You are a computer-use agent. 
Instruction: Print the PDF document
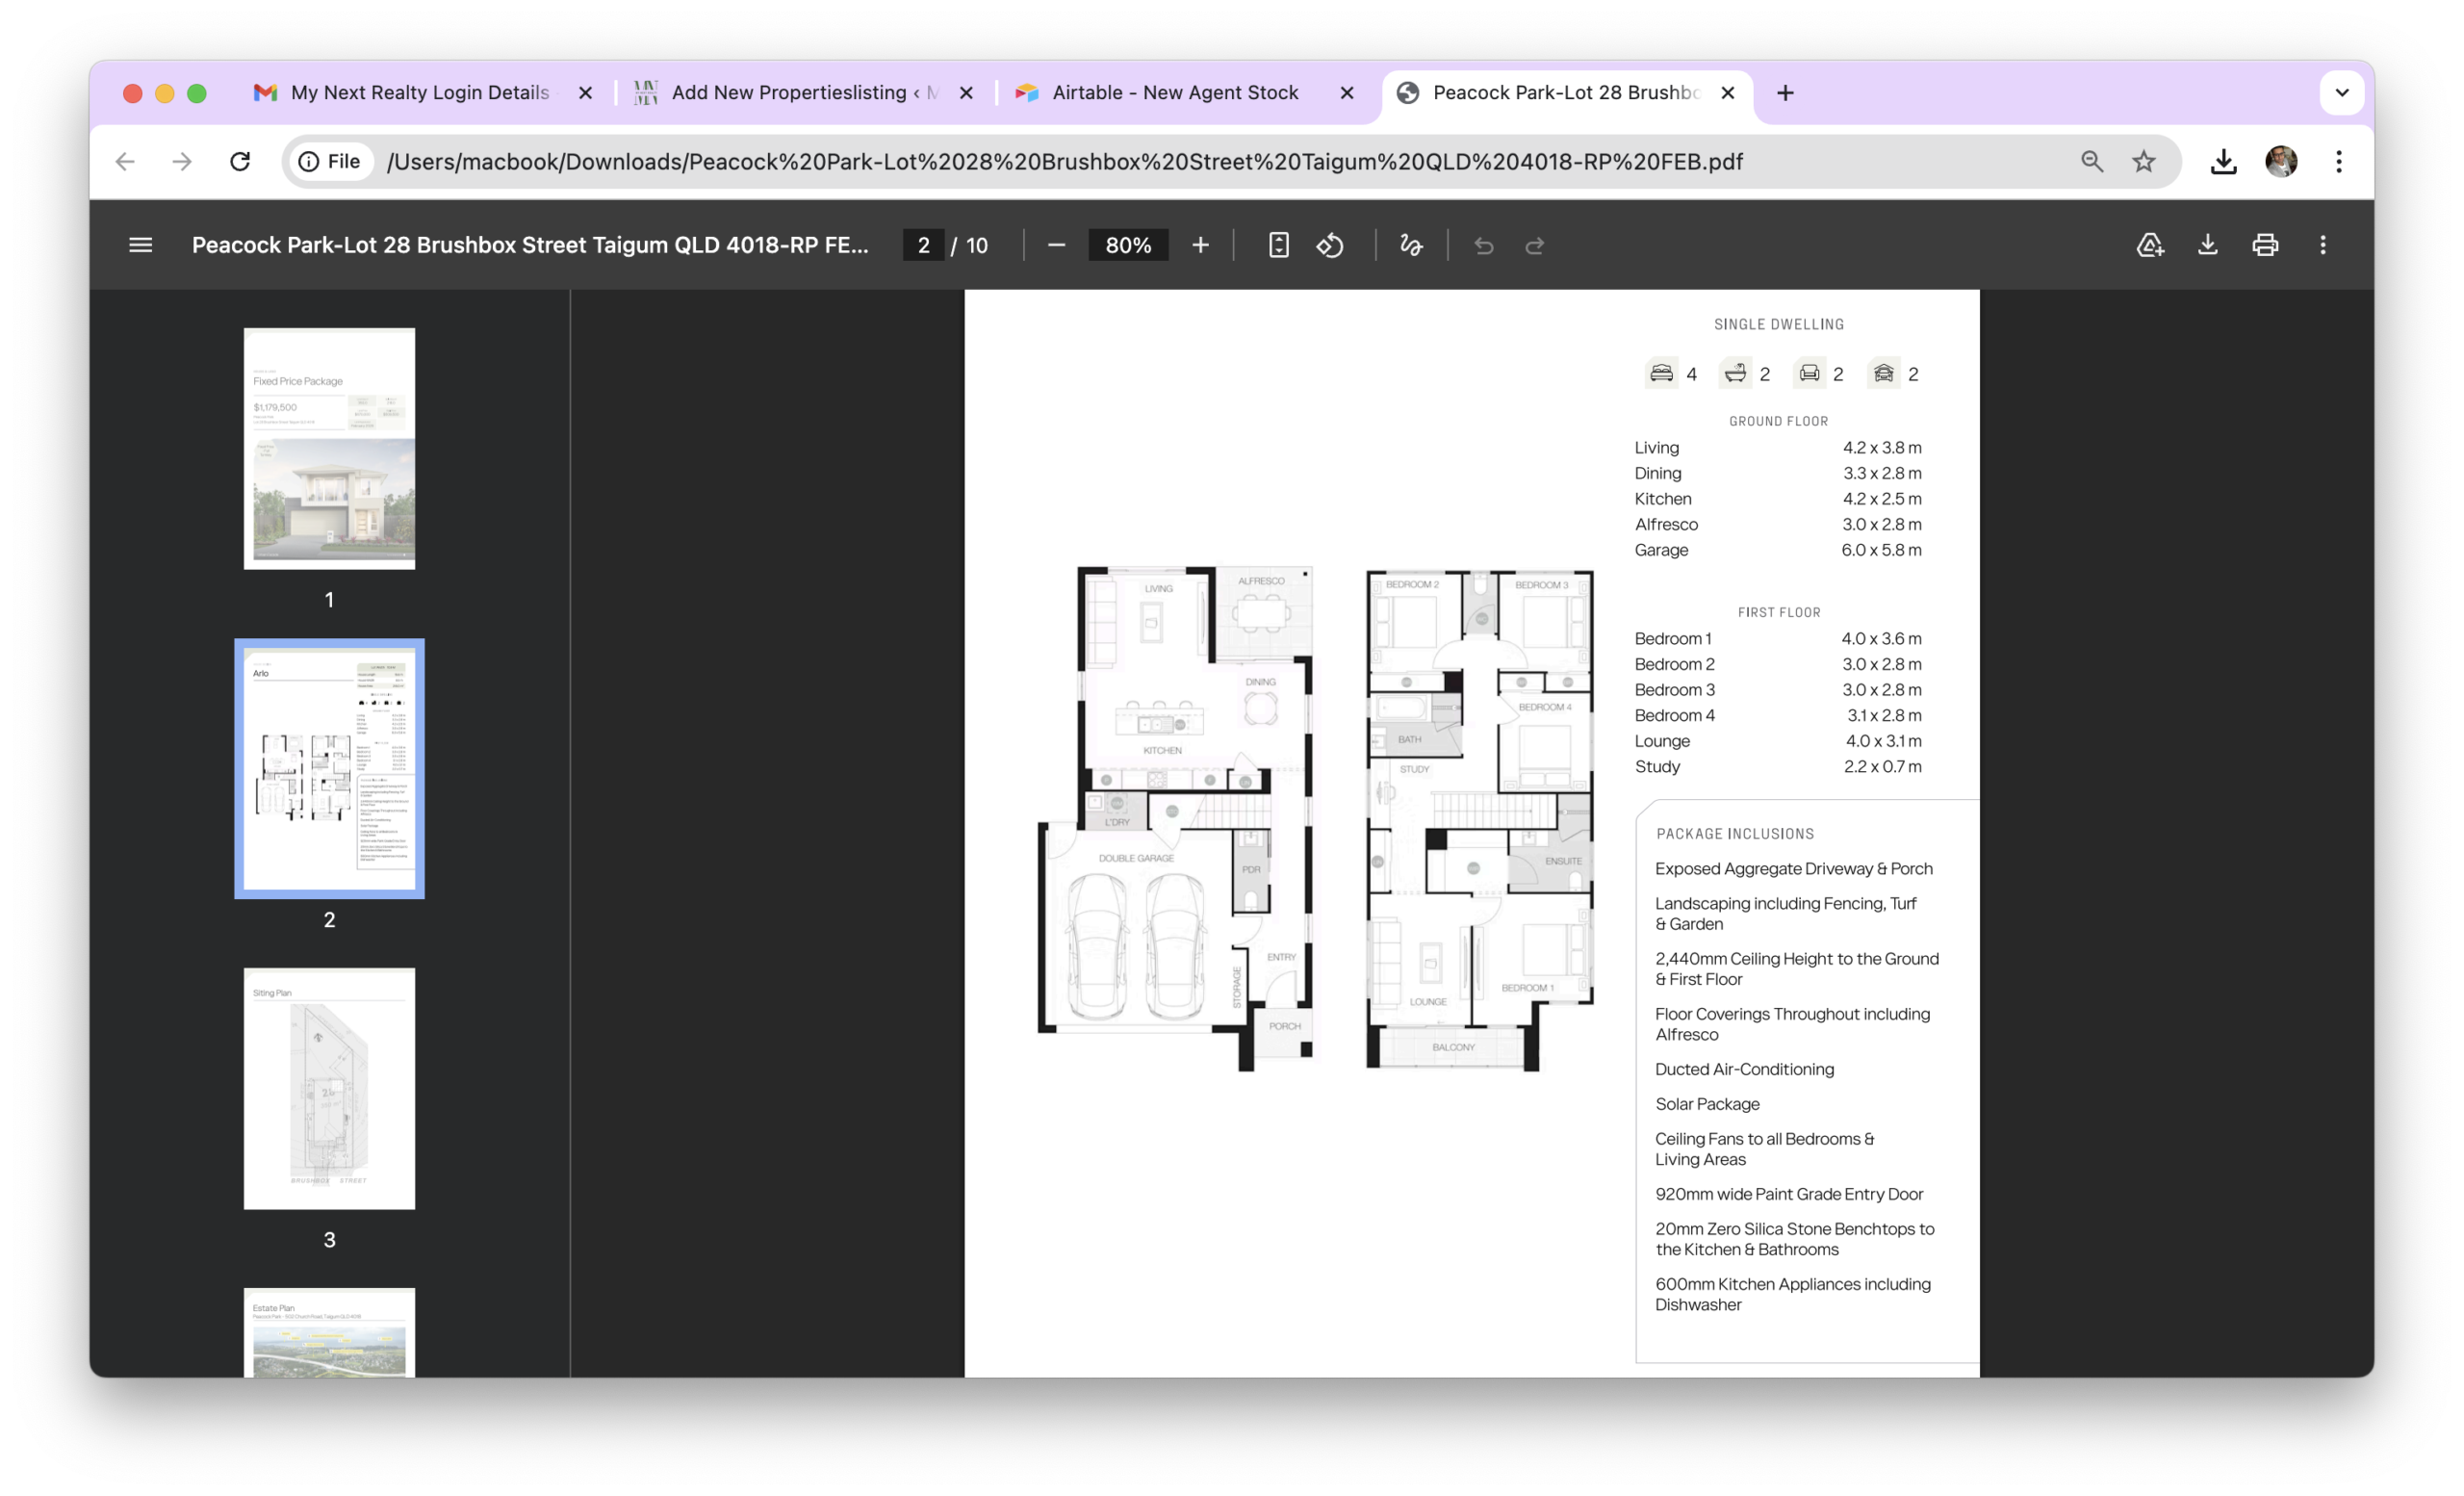(x=2265, y=245)
